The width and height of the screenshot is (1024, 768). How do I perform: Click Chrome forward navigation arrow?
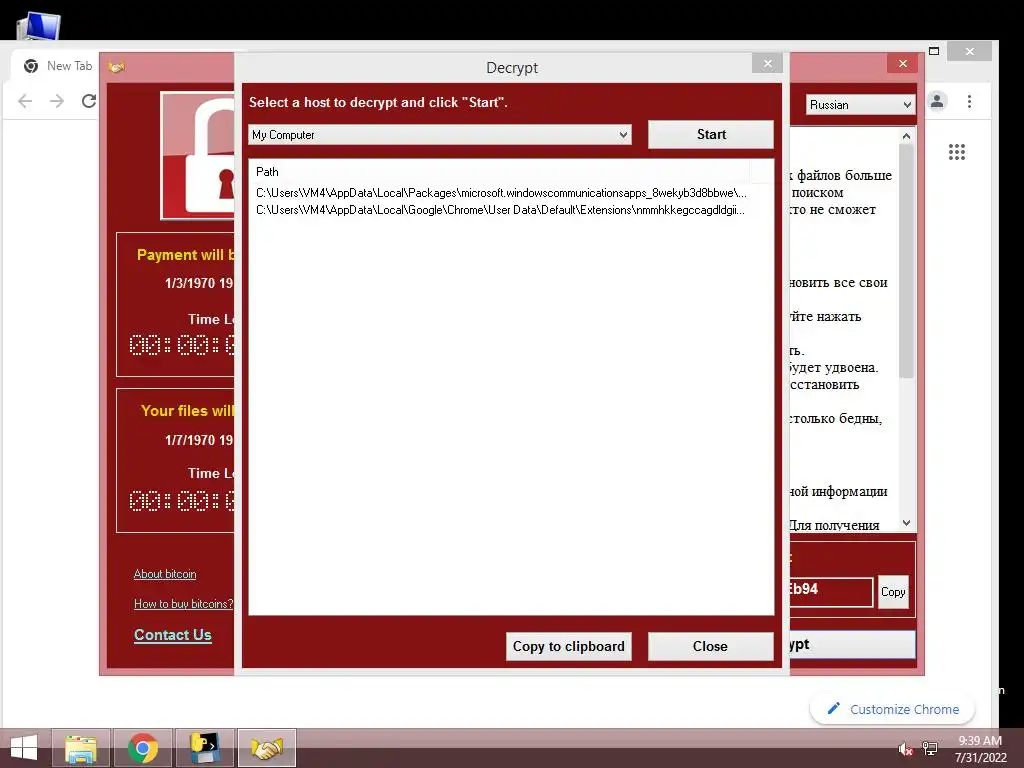point(57,101)
